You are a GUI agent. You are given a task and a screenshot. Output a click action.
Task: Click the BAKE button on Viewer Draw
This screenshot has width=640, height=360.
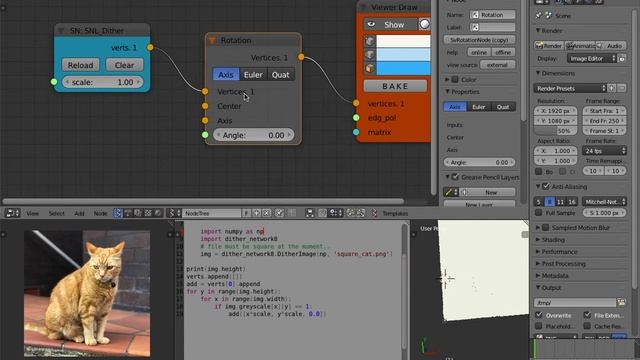395,86
